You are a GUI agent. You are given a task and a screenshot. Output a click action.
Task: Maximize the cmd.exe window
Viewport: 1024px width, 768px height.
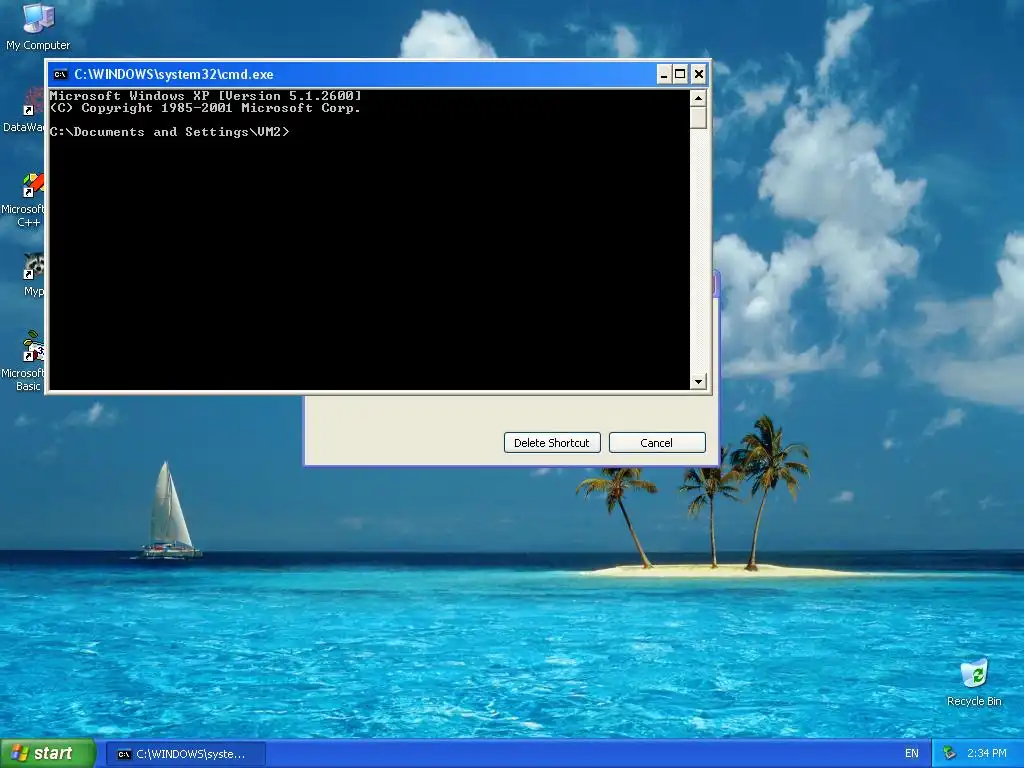tap(680, 74)
